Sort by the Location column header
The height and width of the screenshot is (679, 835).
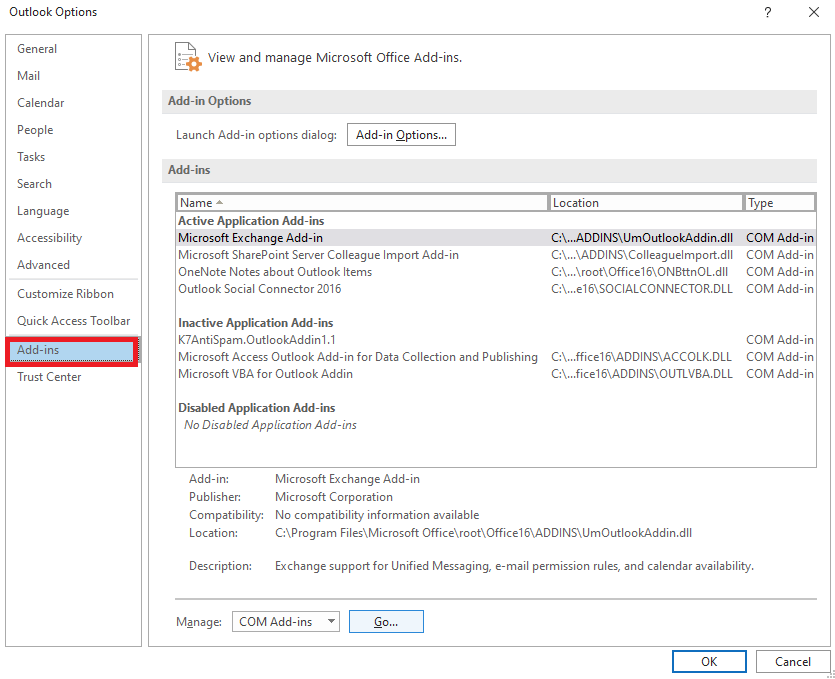[x=645, y=203]
